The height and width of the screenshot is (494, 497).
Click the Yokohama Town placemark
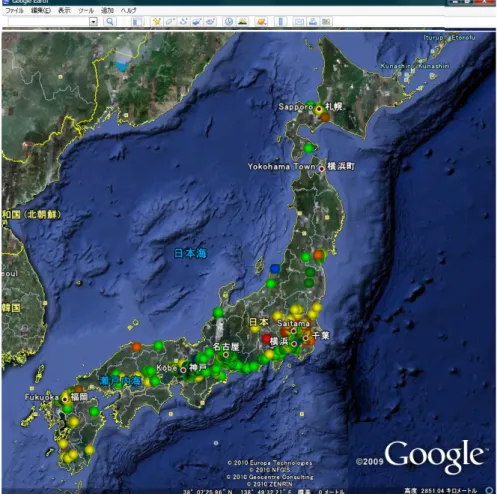tap(322, 169)
